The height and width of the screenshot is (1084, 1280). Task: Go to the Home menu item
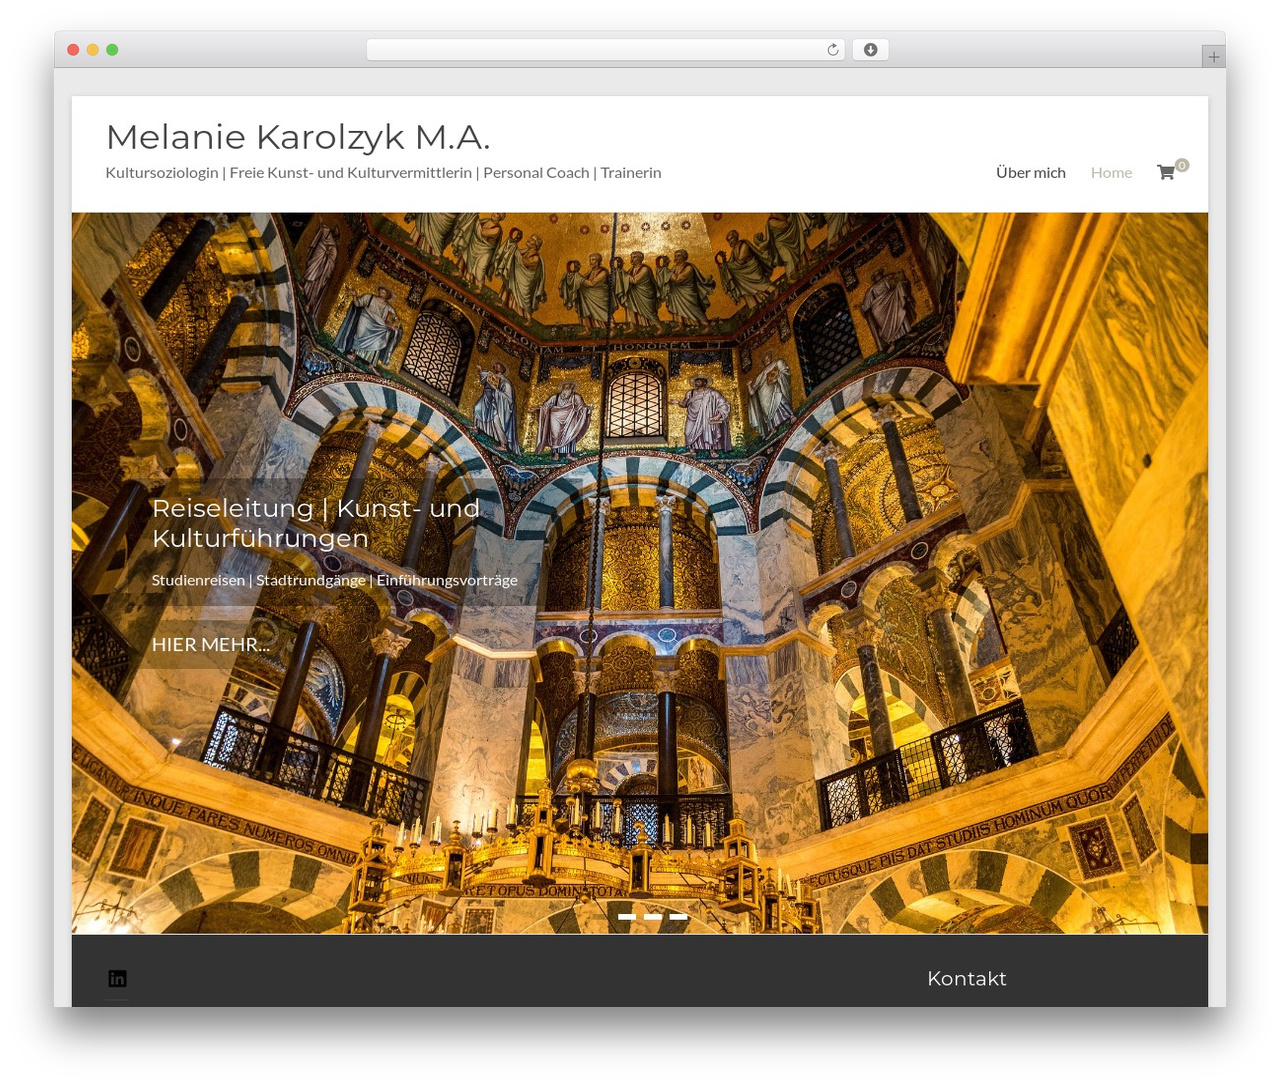[1111, 172]
